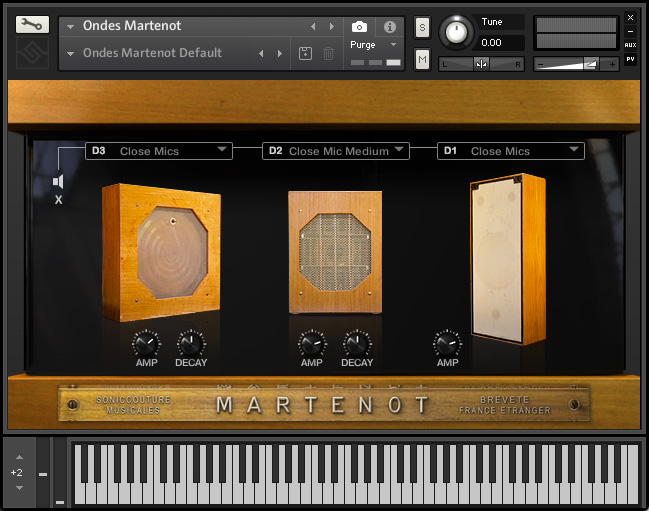Close the instrument with the X button

click(x=630, y=17)
